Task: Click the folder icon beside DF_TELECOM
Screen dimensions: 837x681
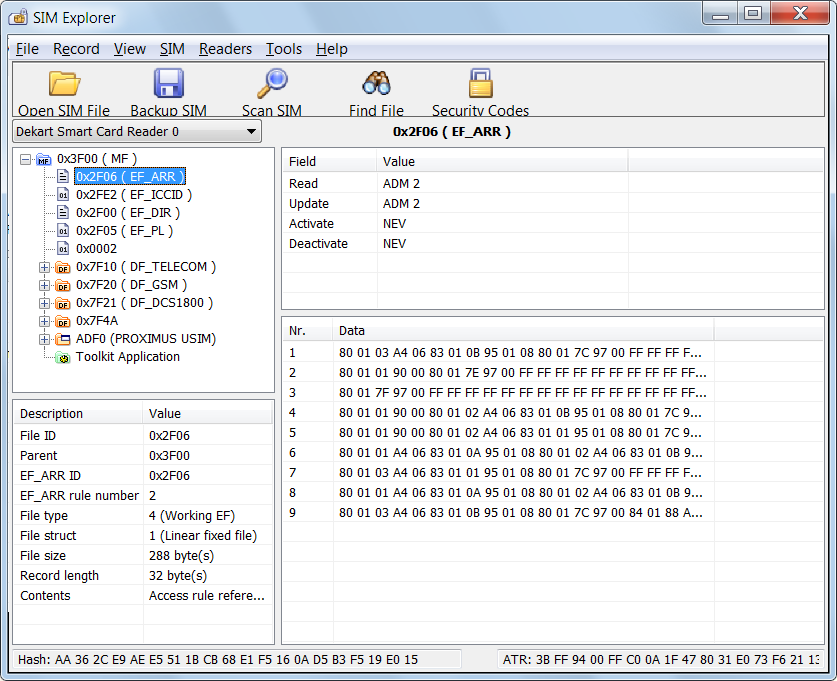Action: (62, 267)
